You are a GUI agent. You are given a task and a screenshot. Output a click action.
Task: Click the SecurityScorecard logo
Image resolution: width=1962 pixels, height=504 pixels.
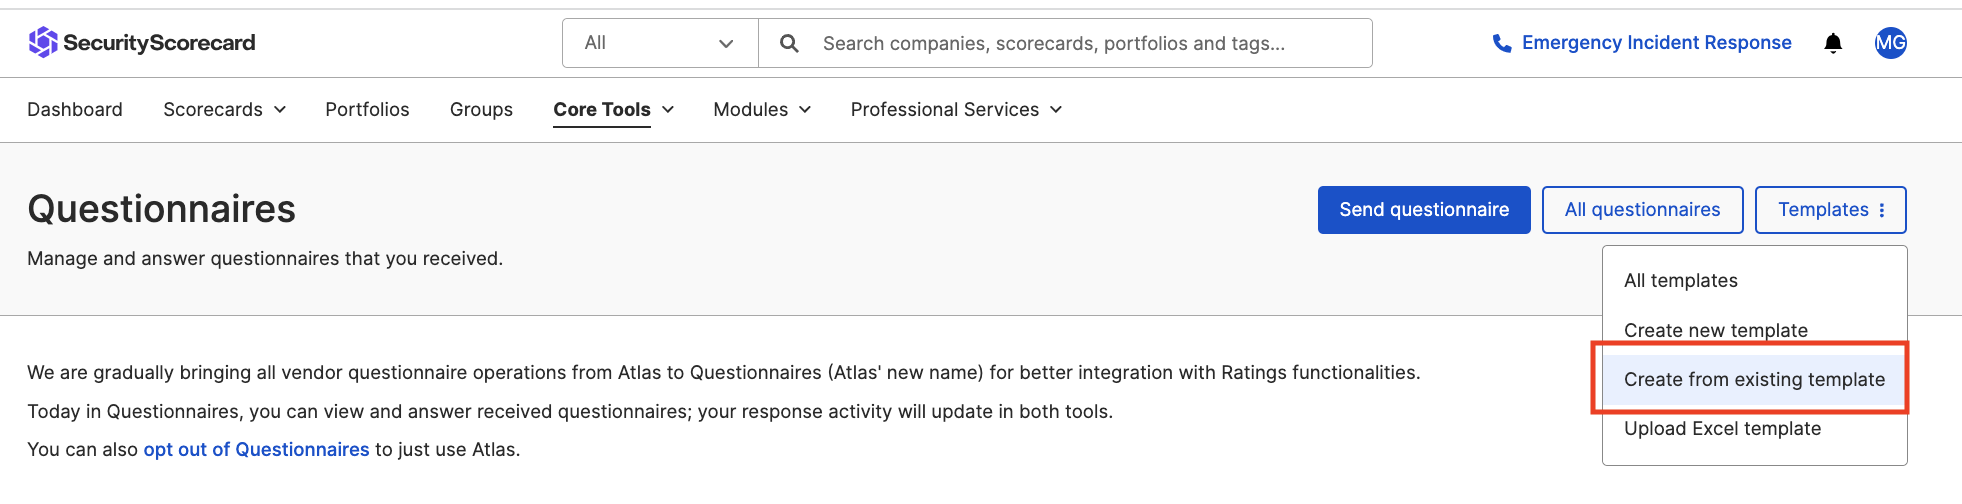click(141, 42)
